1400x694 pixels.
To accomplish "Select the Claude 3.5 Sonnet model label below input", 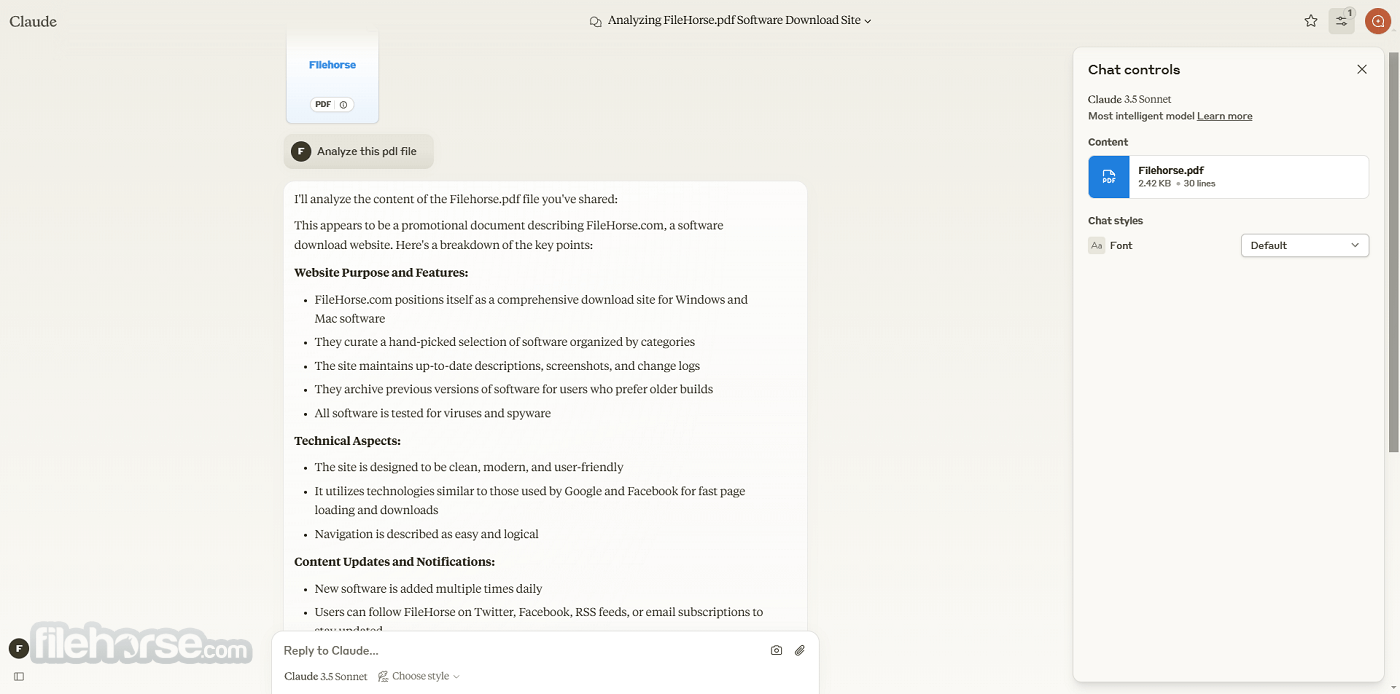I will pyautogui.click(x=326, y=677).
